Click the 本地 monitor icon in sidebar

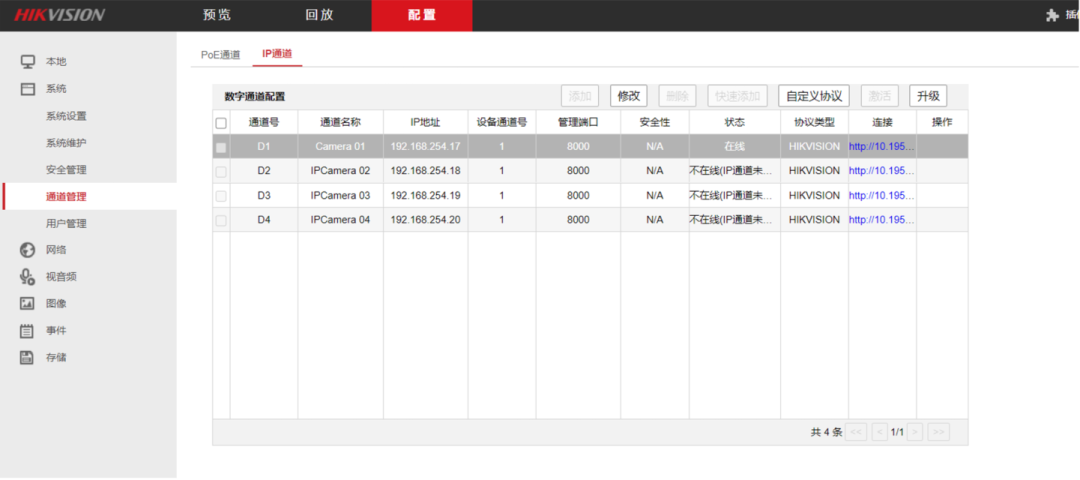[x=28, y=62]
